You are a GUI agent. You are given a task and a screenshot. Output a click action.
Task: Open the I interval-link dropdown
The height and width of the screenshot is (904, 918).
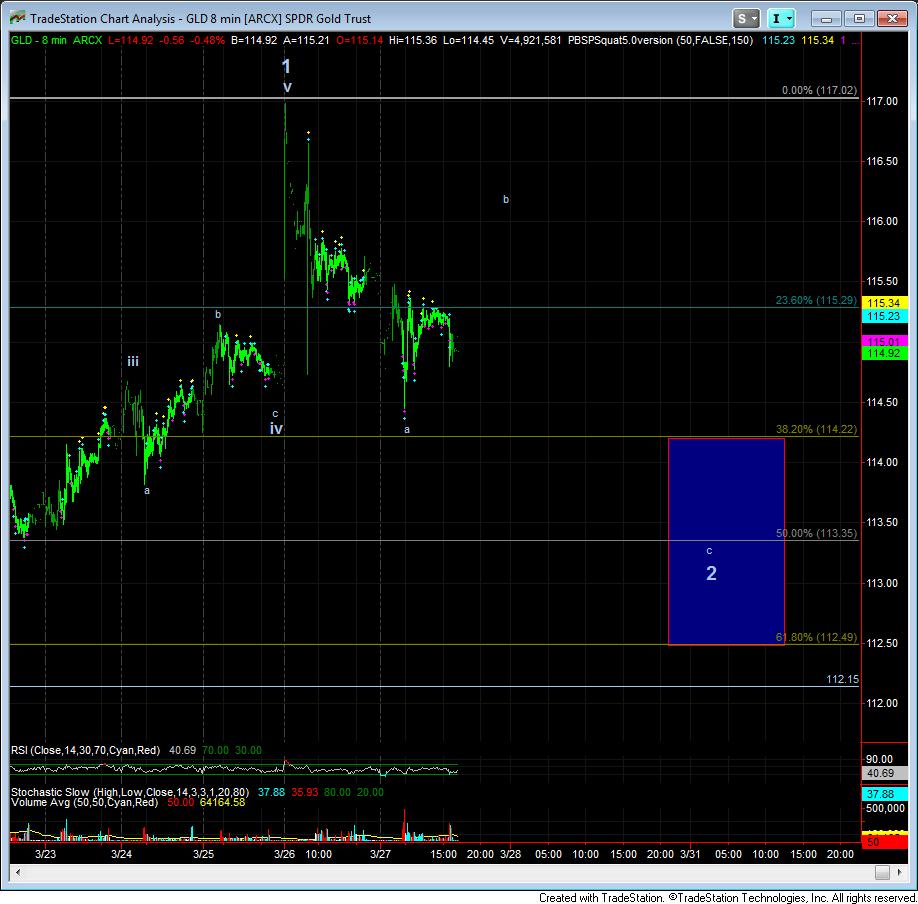coord(780,19)
